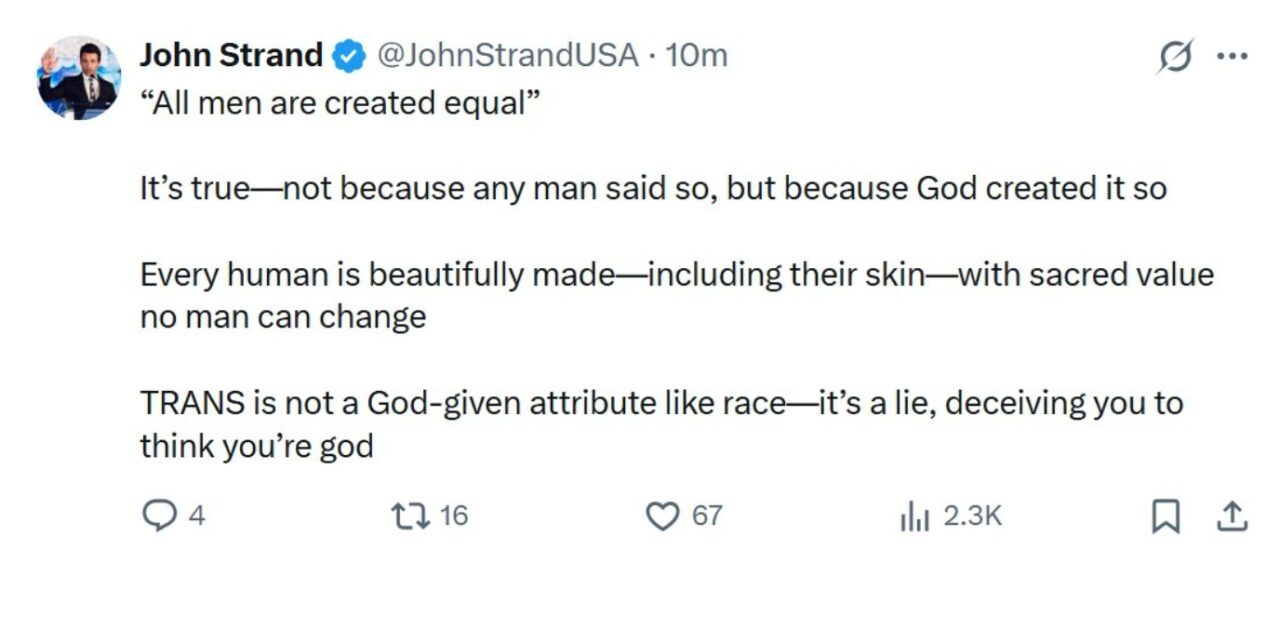The width and height of the screenshot is (1280, 644).
Task: Open John Strand's profile picture
Action: (79, 78)
